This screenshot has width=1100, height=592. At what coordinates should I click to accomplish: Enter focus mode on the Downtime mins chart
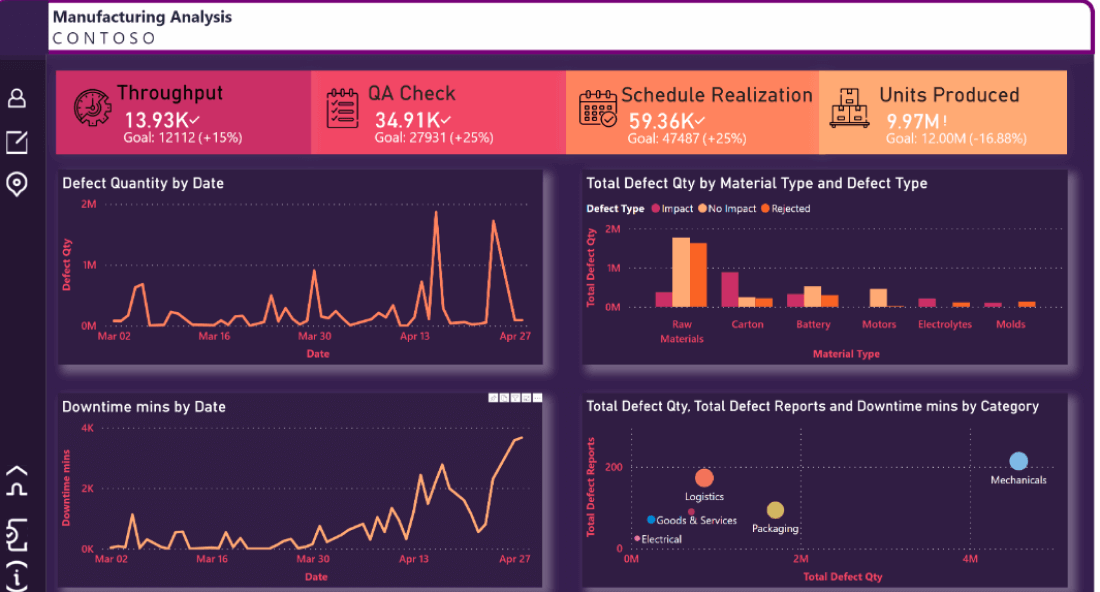[524, 397]
